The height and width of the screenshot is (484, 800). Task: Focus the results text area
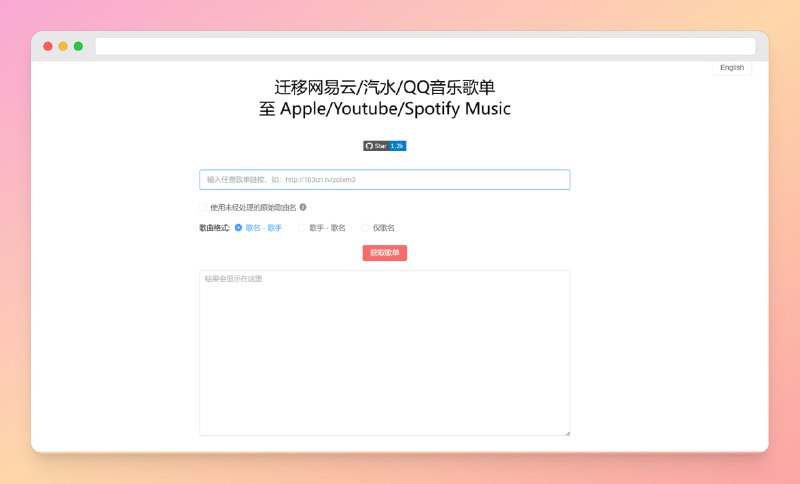tap(385, 353)
